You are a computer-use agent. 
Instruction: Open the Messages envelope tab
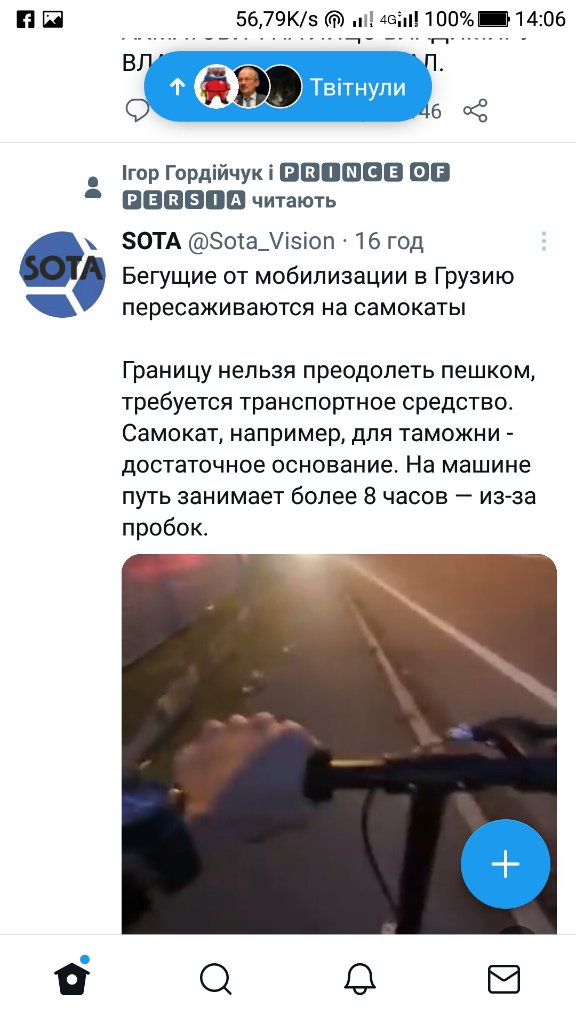point(504,980)
